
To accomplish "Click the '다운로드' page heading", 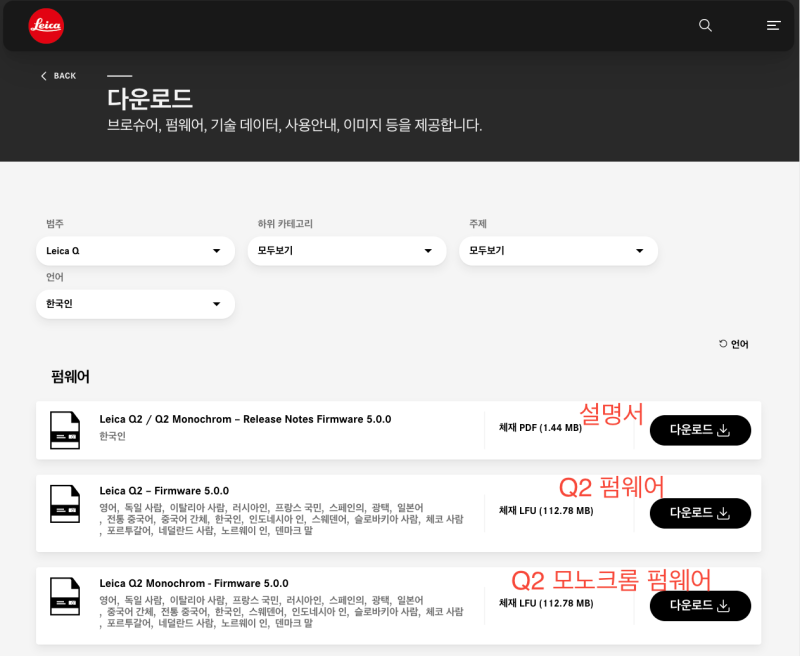I will (150, 98).
